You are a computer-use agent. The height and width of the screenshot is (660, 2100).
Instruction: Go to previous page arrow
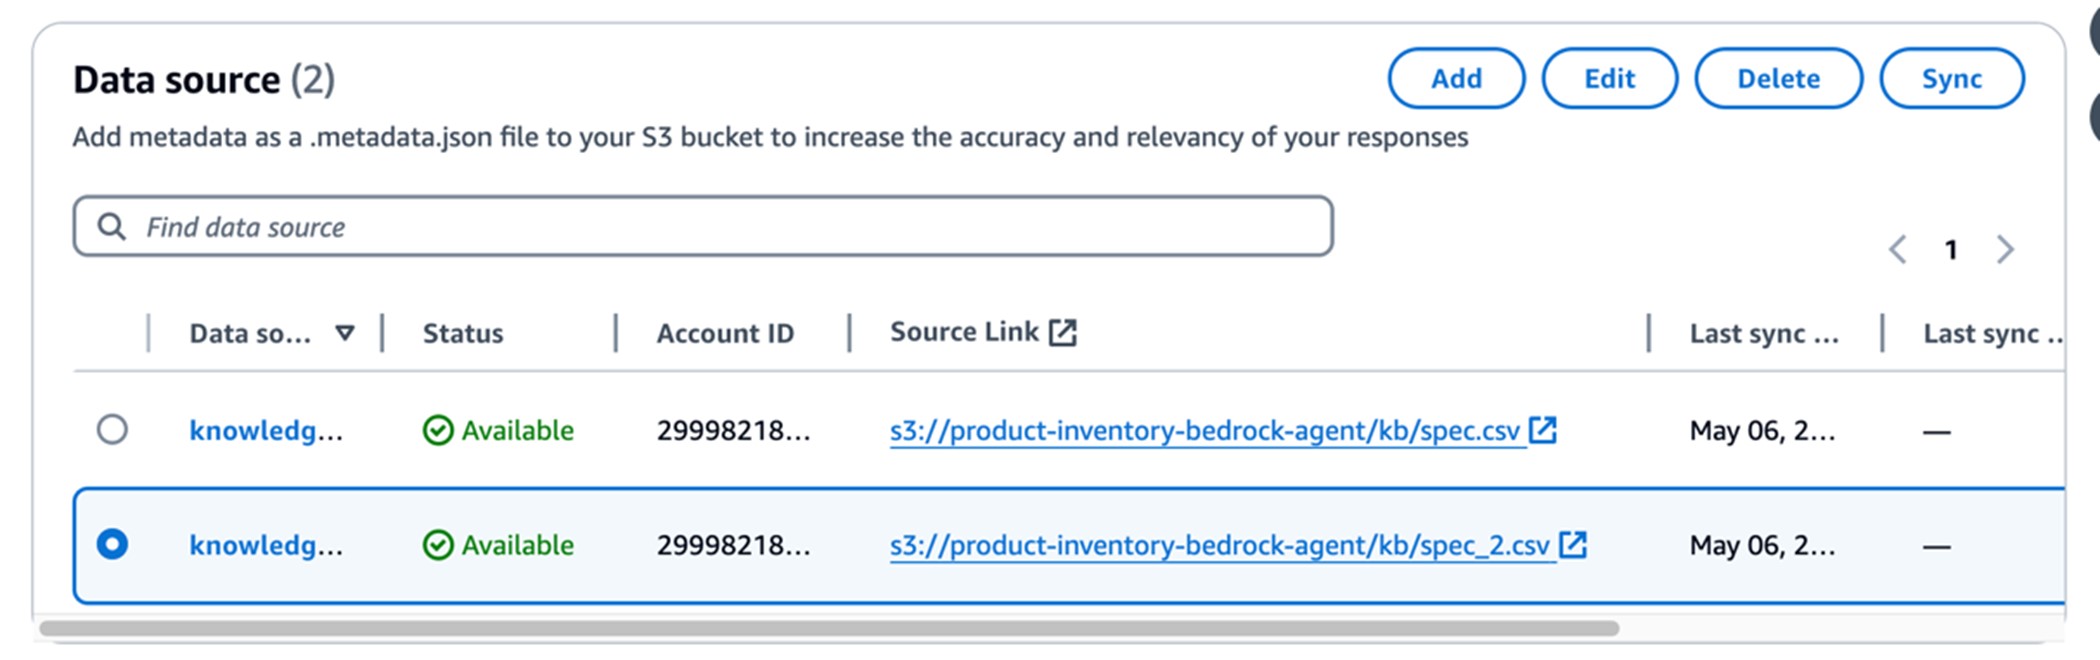coord(1897,249)
